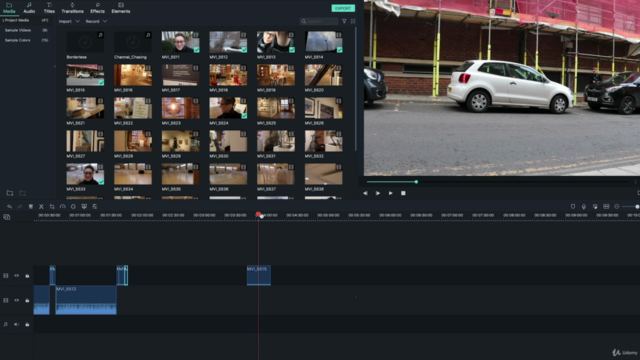
Task: Click the lower video track film icon
Action: [6, 300]
